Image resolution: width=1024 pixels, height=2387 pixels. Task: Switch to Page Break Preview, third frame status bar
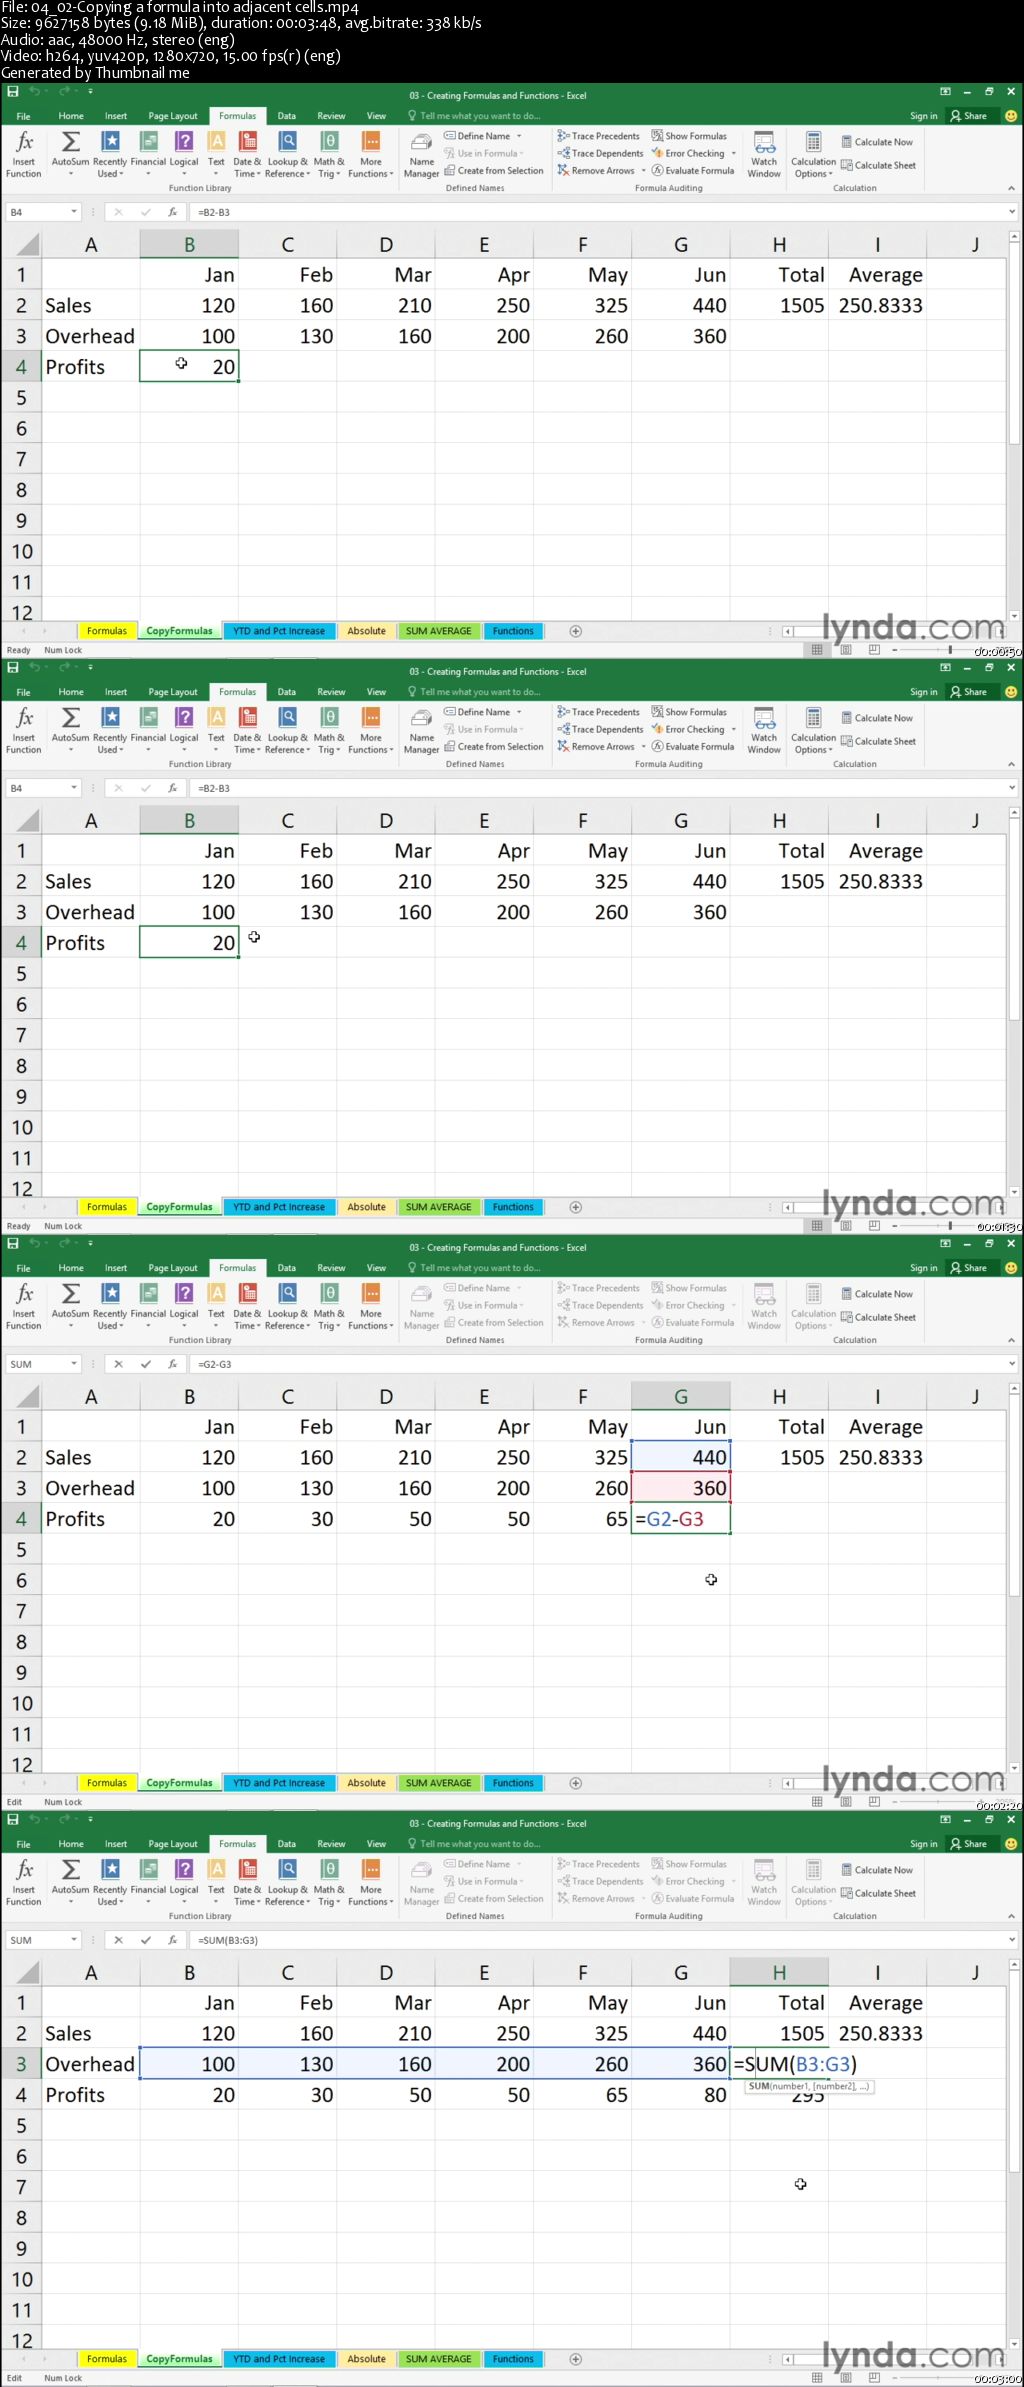pos(874,1802)
